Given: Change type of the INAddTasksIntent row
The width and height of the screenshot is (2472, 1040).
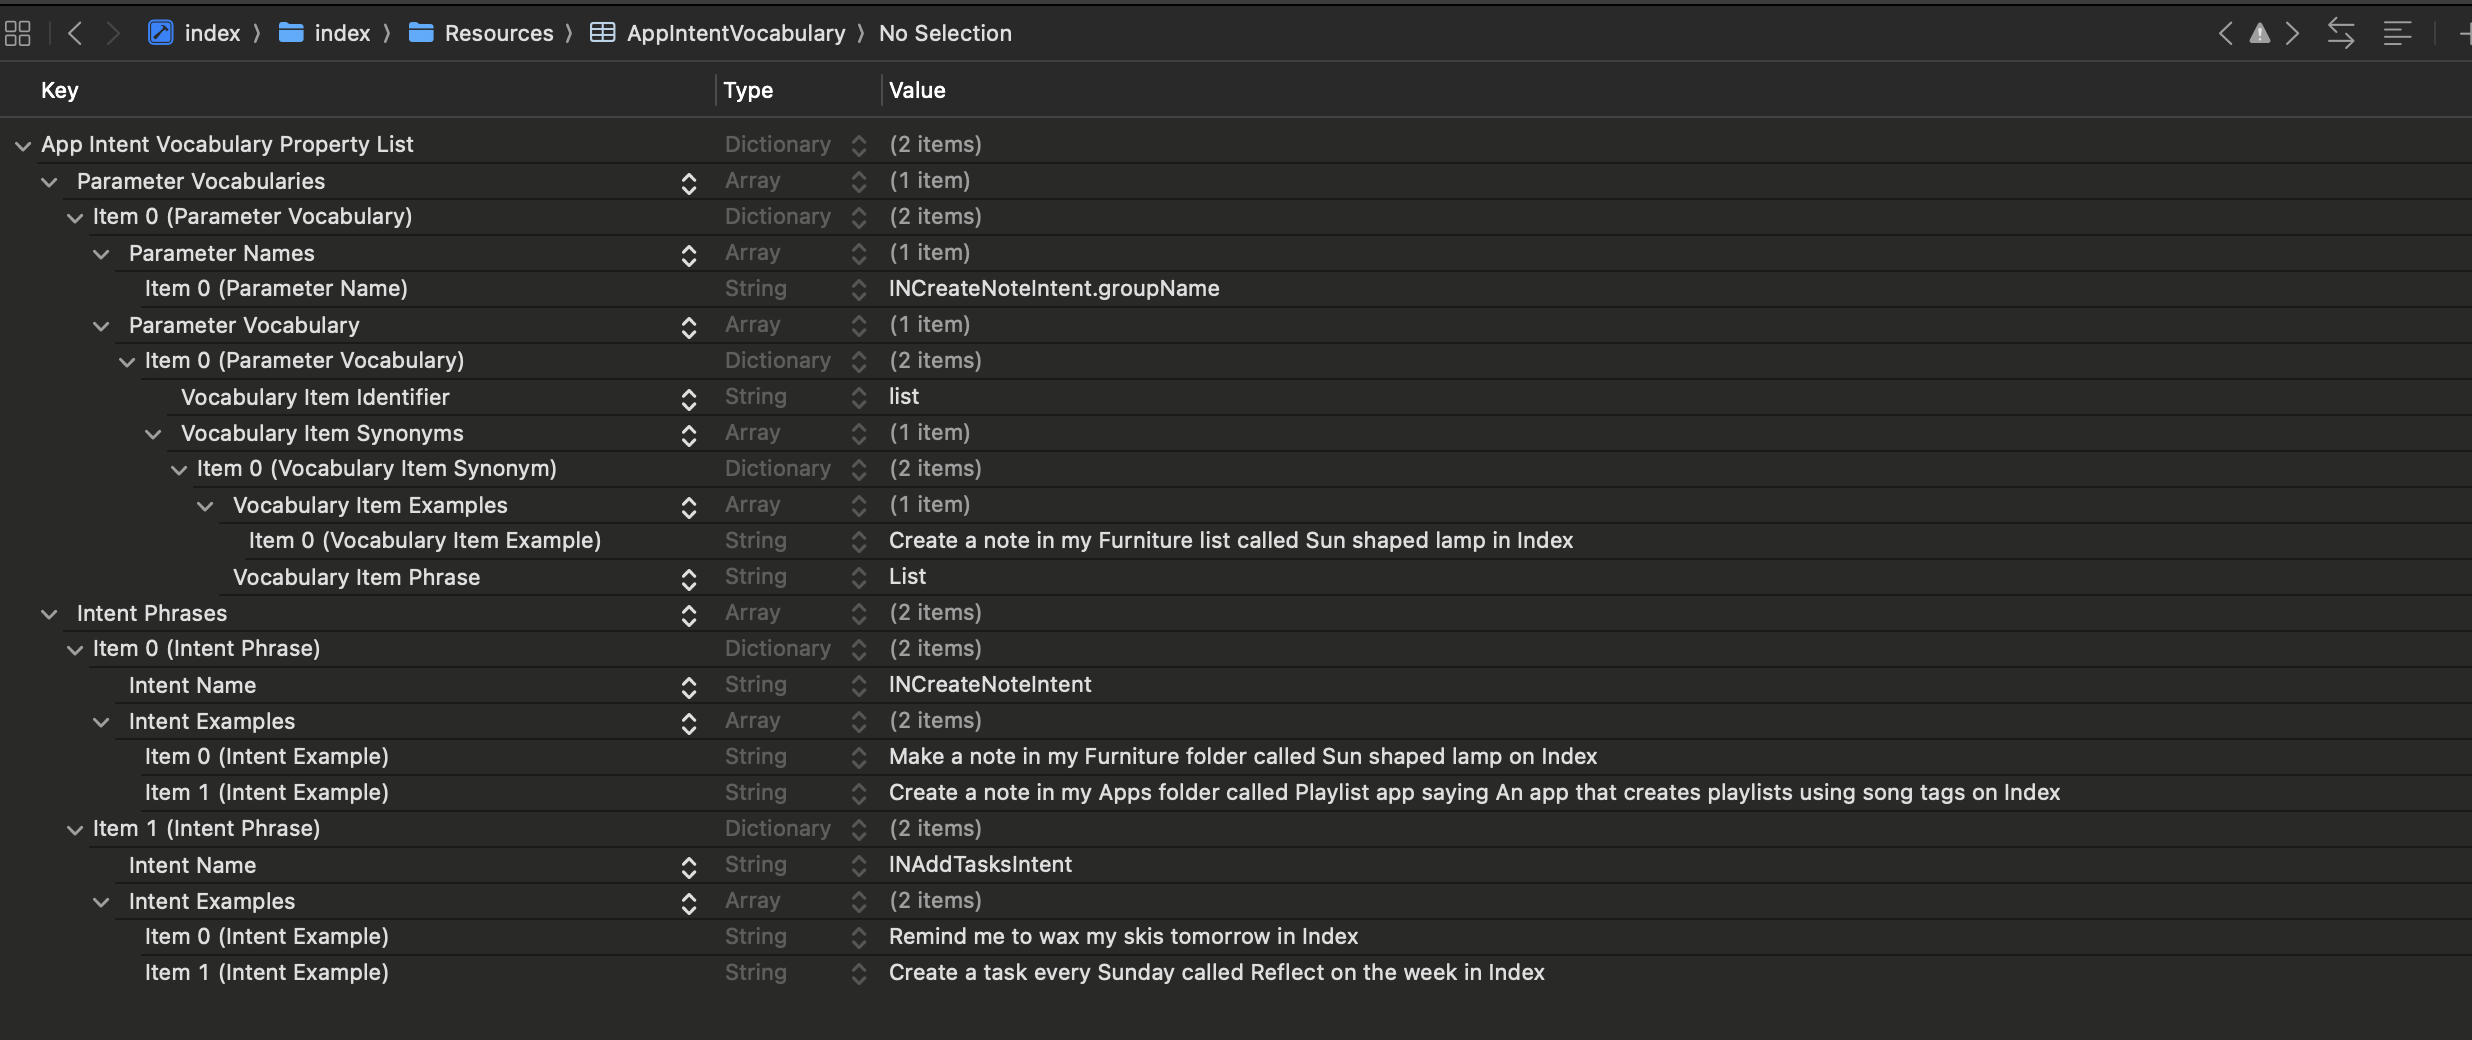Looking at the screenshot, I should (x=858, y=866).
